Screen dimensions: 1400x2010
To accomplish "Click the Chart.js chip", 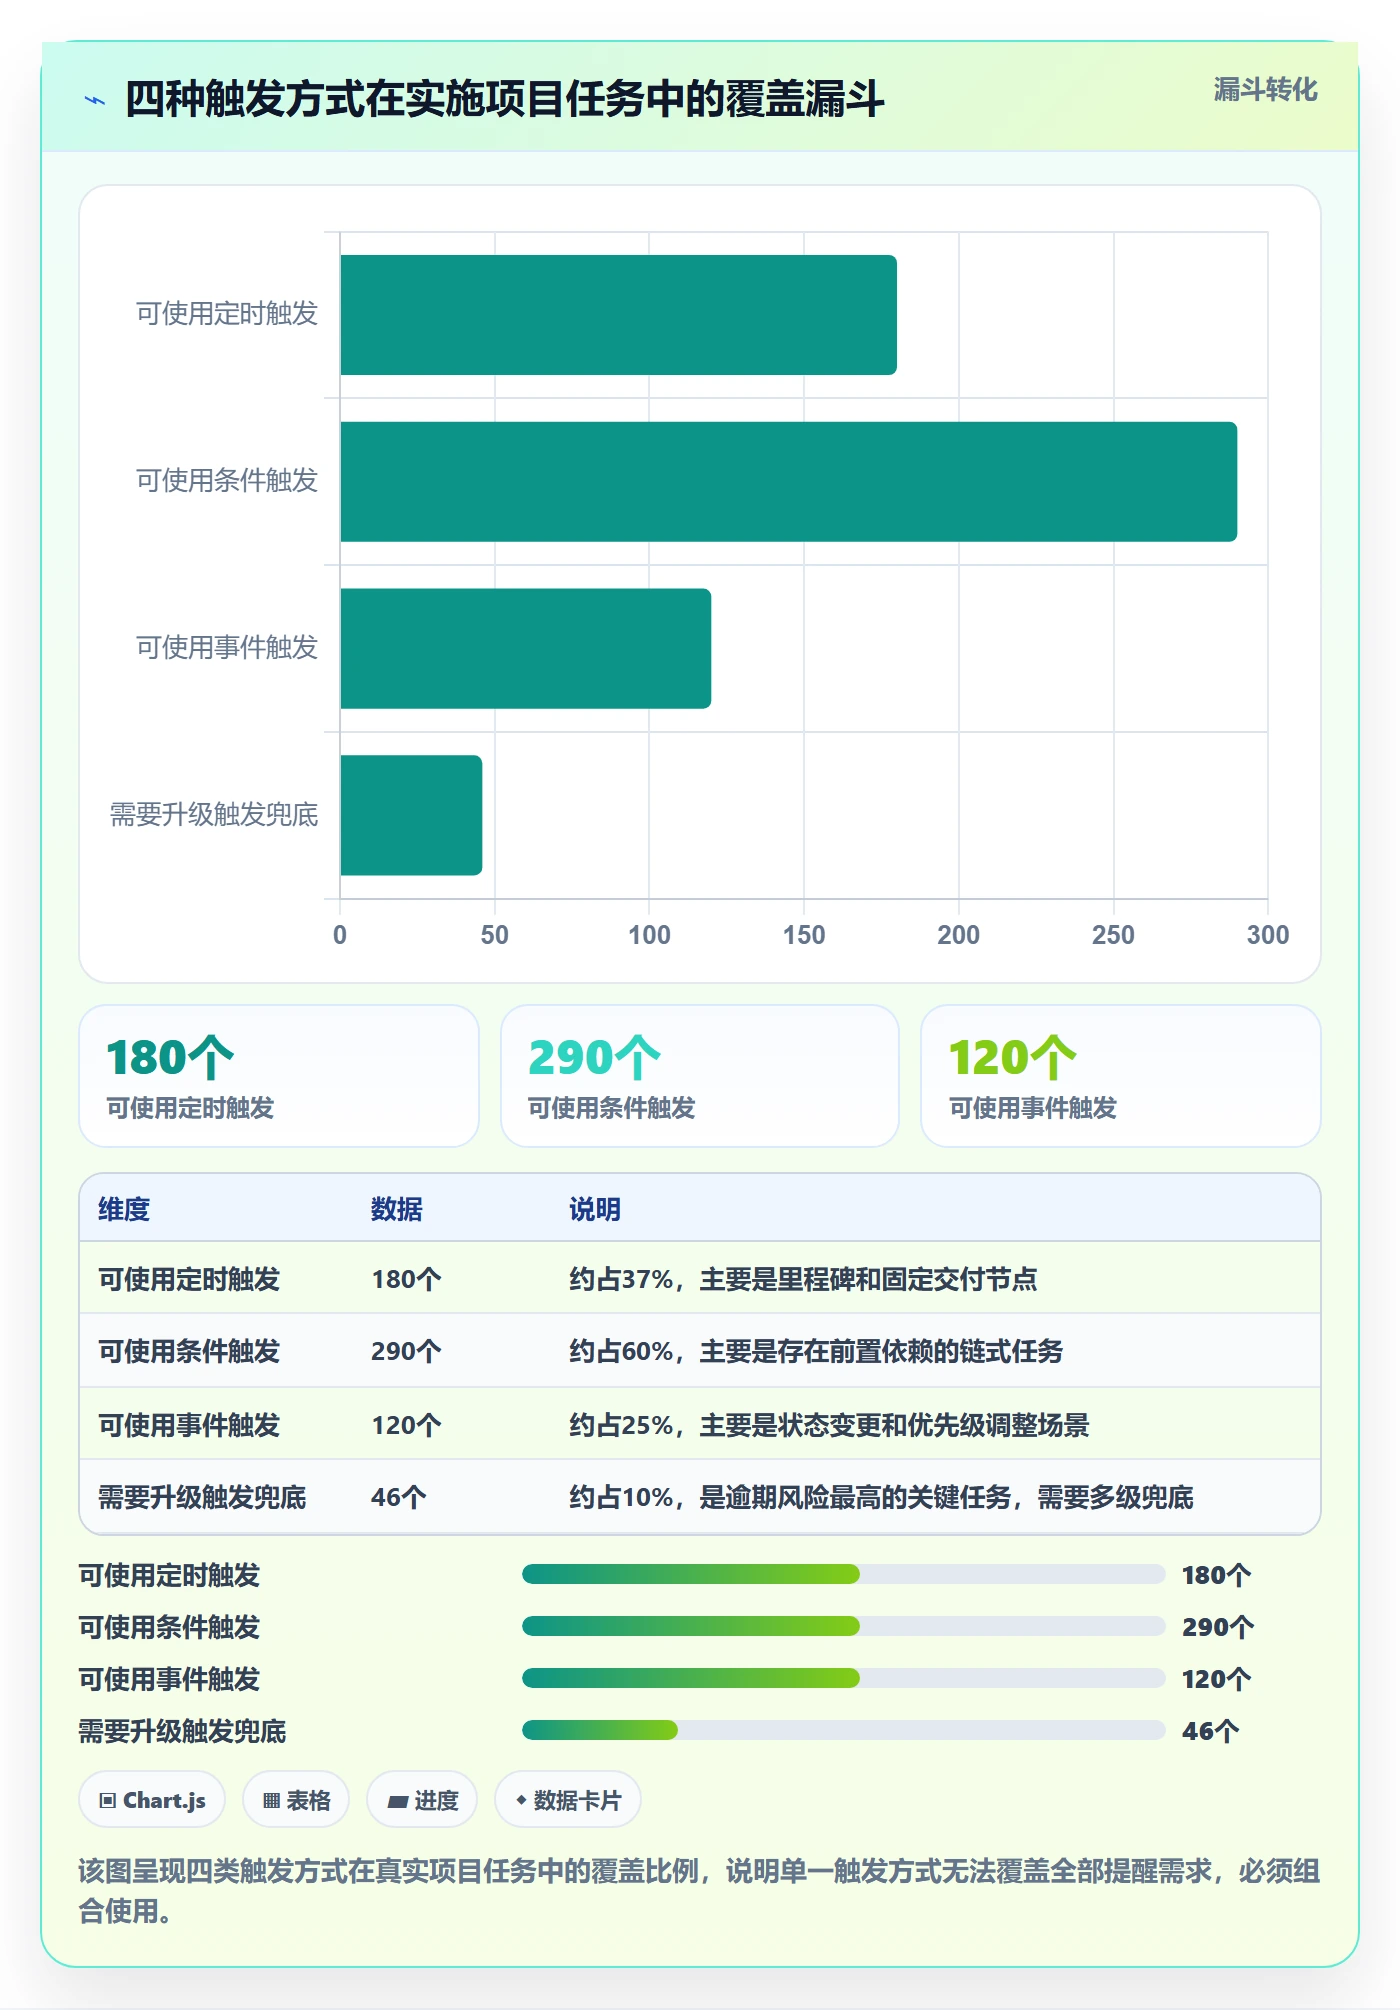I will pos(152,1800).
